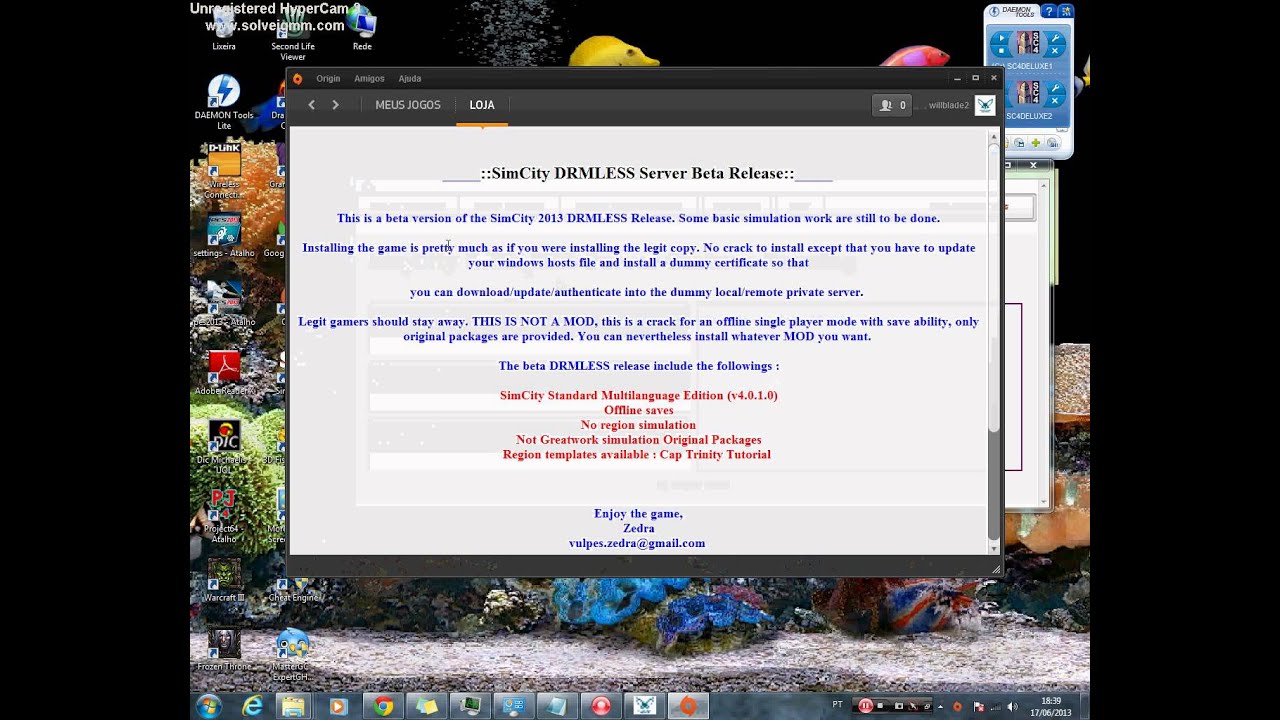
Task: Select the Warcraft III desktop icon
Action: point(224,580)
